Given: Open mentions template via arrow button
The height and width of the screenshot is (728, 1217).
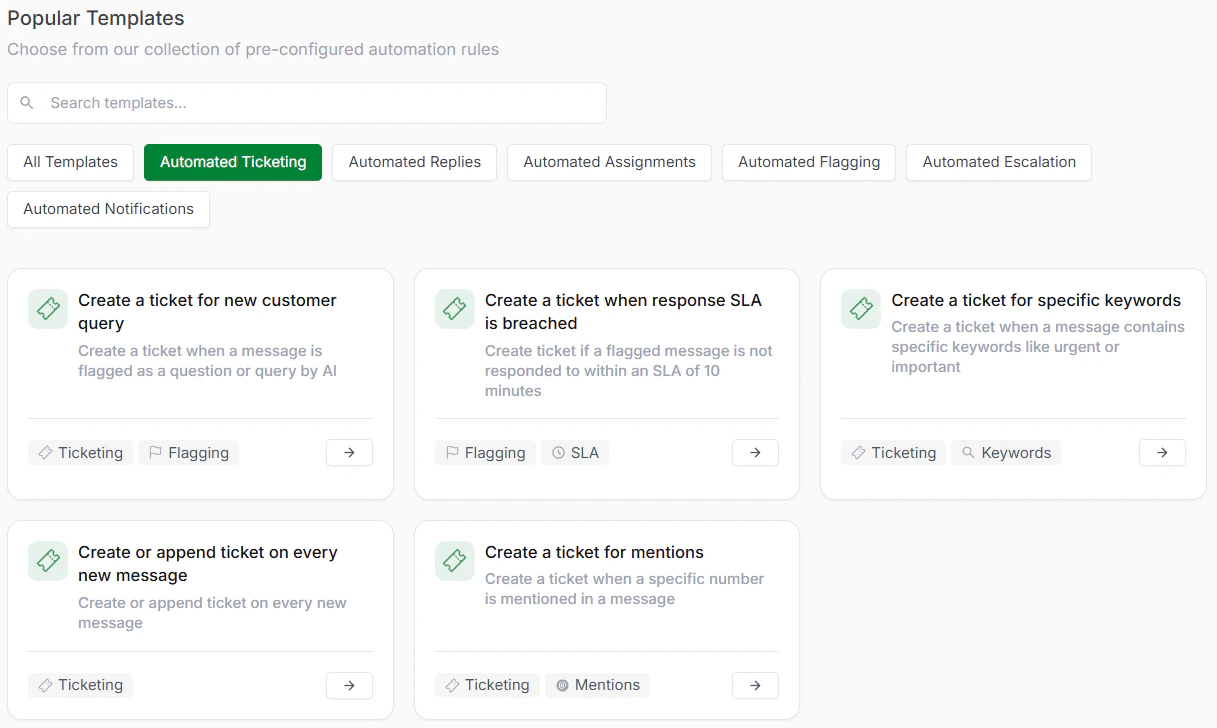Looking at the screenshot, I should click(755, 685).
